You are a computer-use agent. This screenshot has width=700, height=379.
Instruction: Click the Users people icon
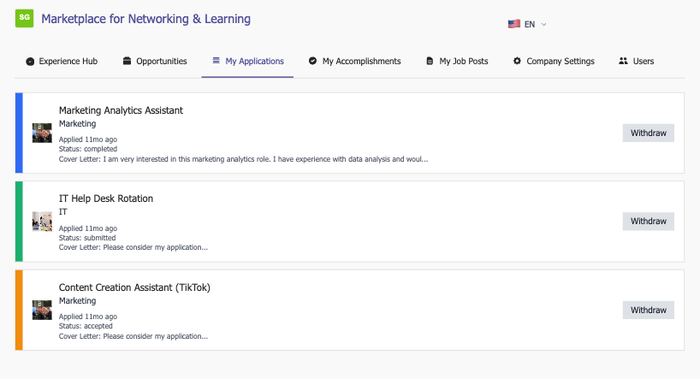click(623, 61)
